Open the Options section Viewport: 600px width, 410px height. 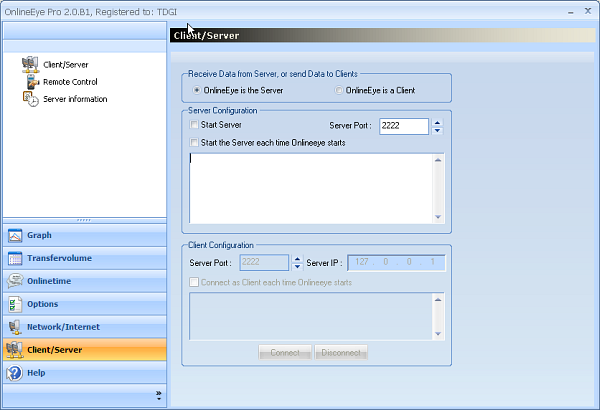[85, 304]
